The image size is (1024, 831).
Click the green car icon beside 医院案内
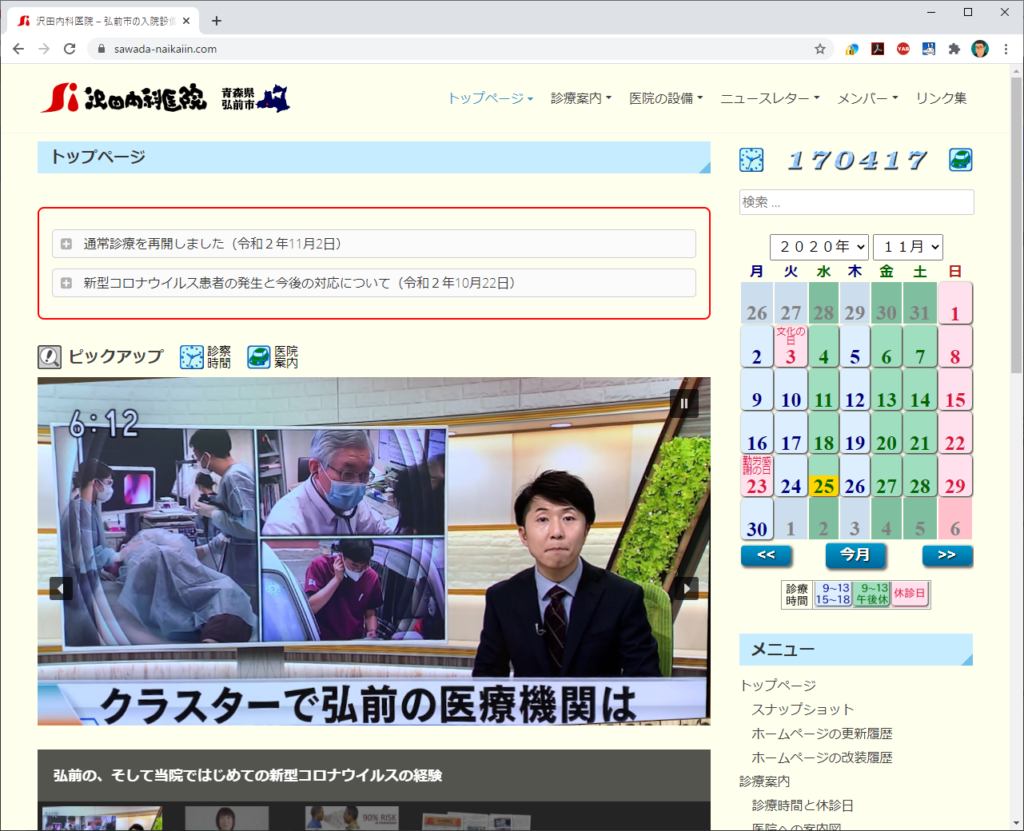[x=259, y=357]
